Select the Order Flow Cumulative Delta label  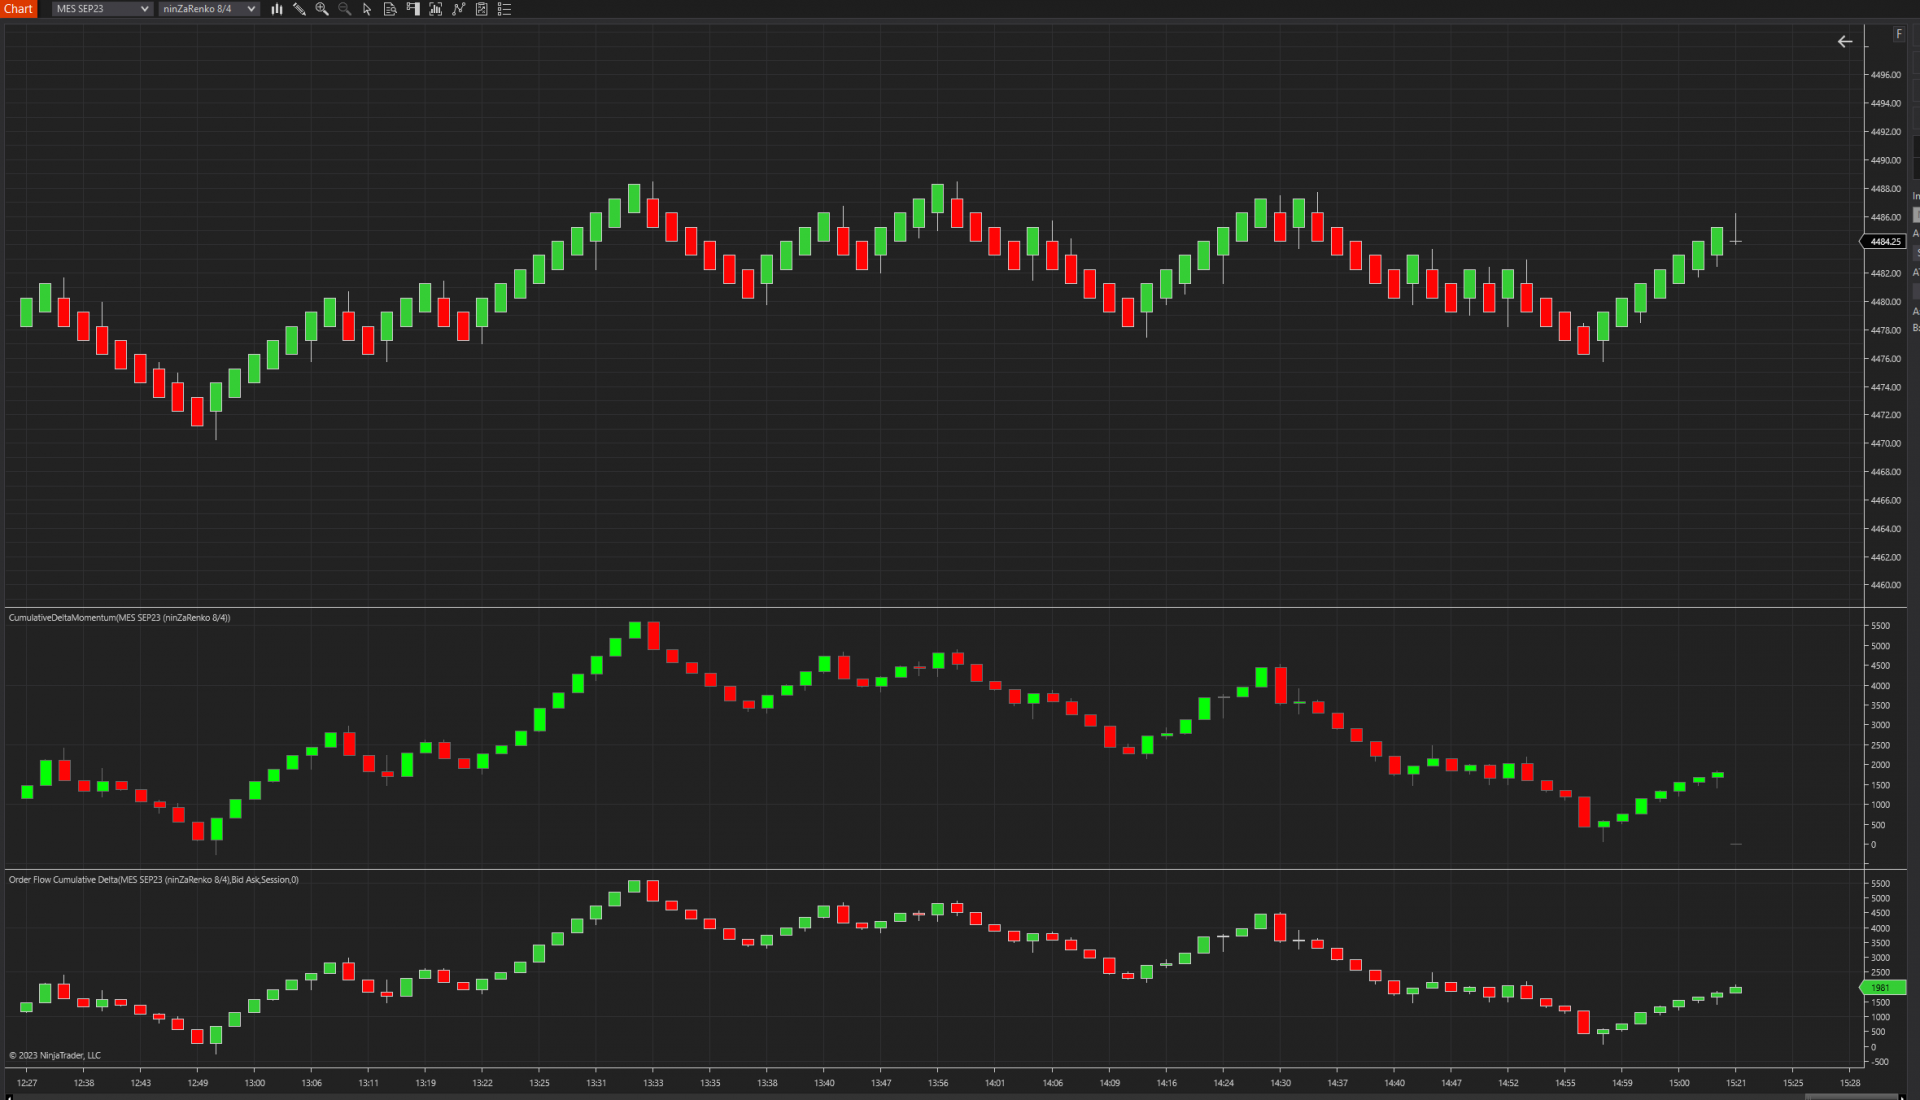click(153, 880)
